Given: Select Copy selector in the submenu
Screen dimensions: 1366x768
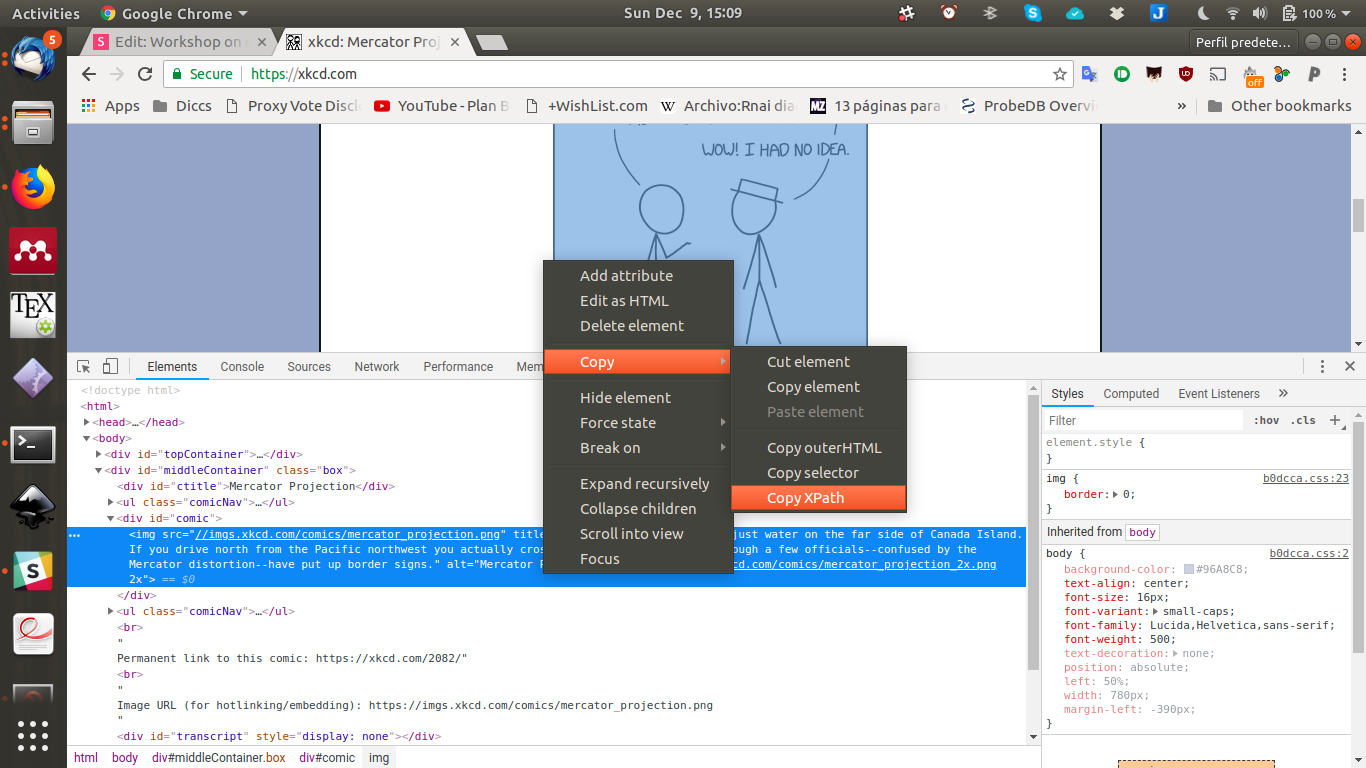Looking at the screenshot, I should [818, 473].
